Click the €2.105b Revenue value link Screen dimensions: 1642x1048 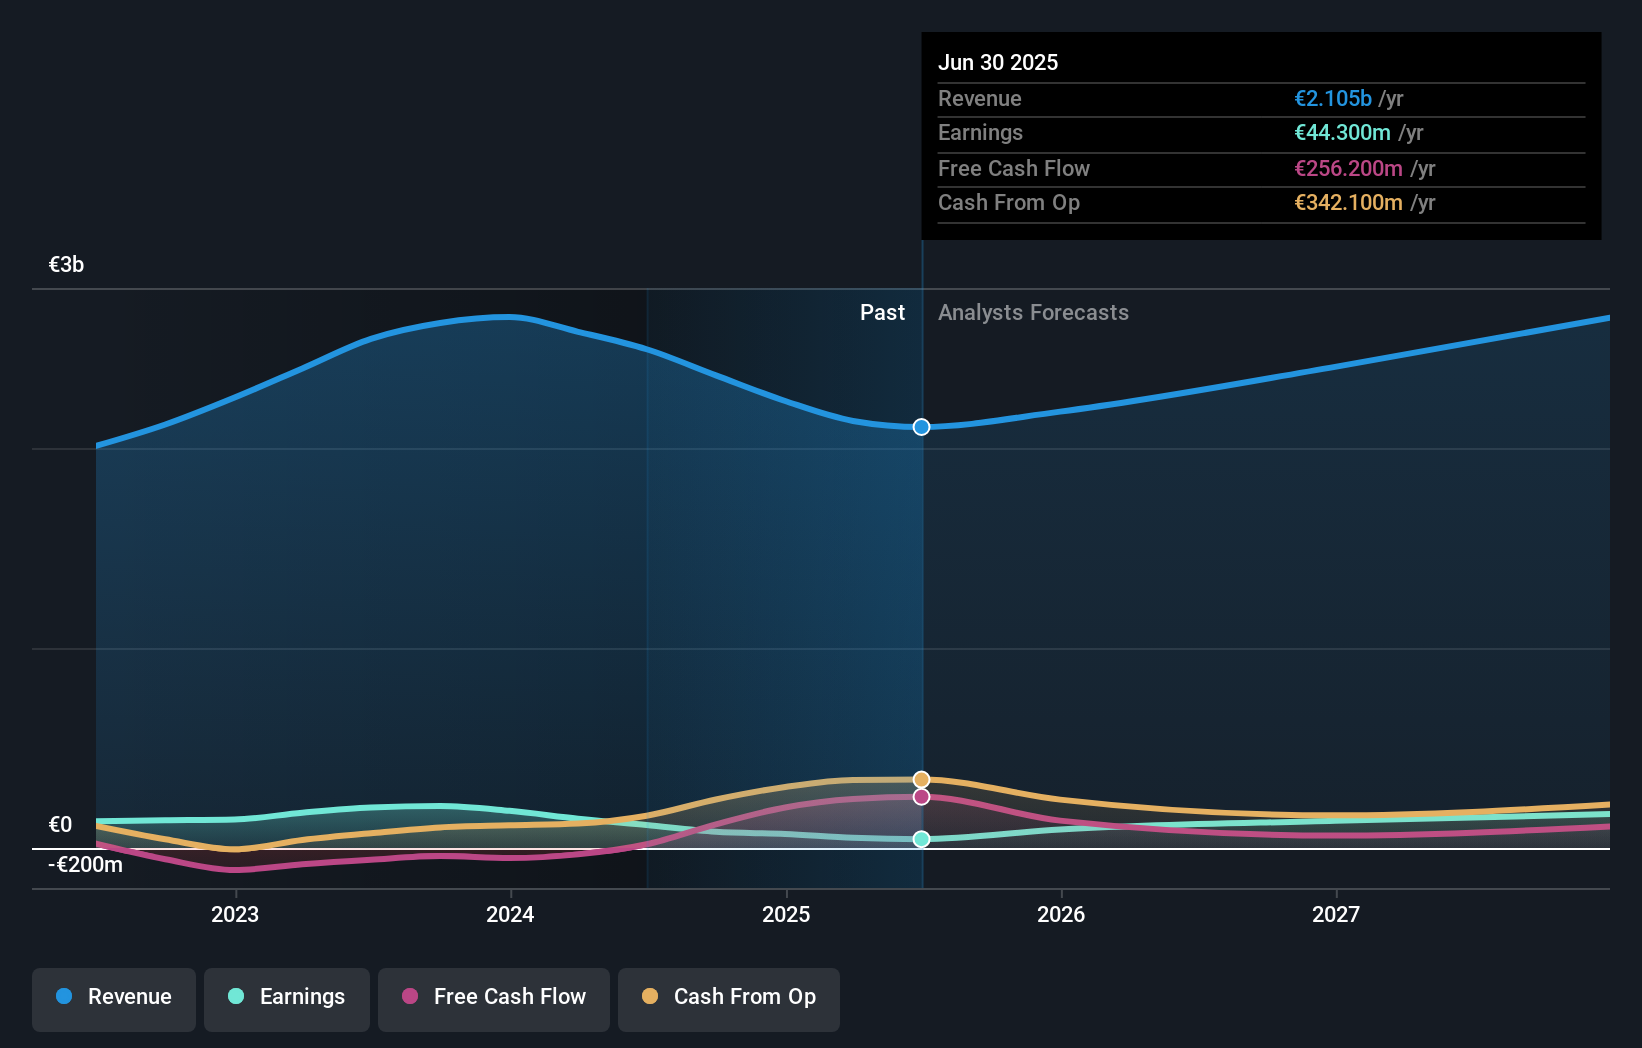click(1332, 98)
